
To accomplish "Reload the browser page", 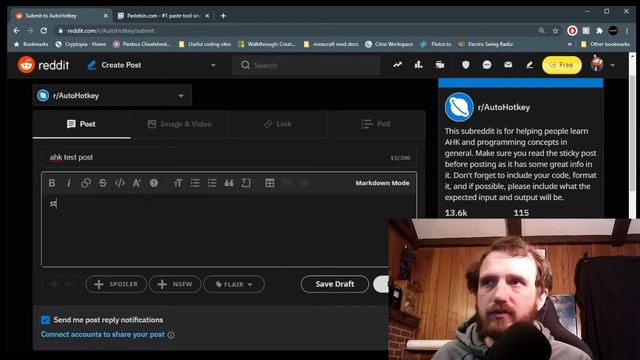I will click(44, 31).
